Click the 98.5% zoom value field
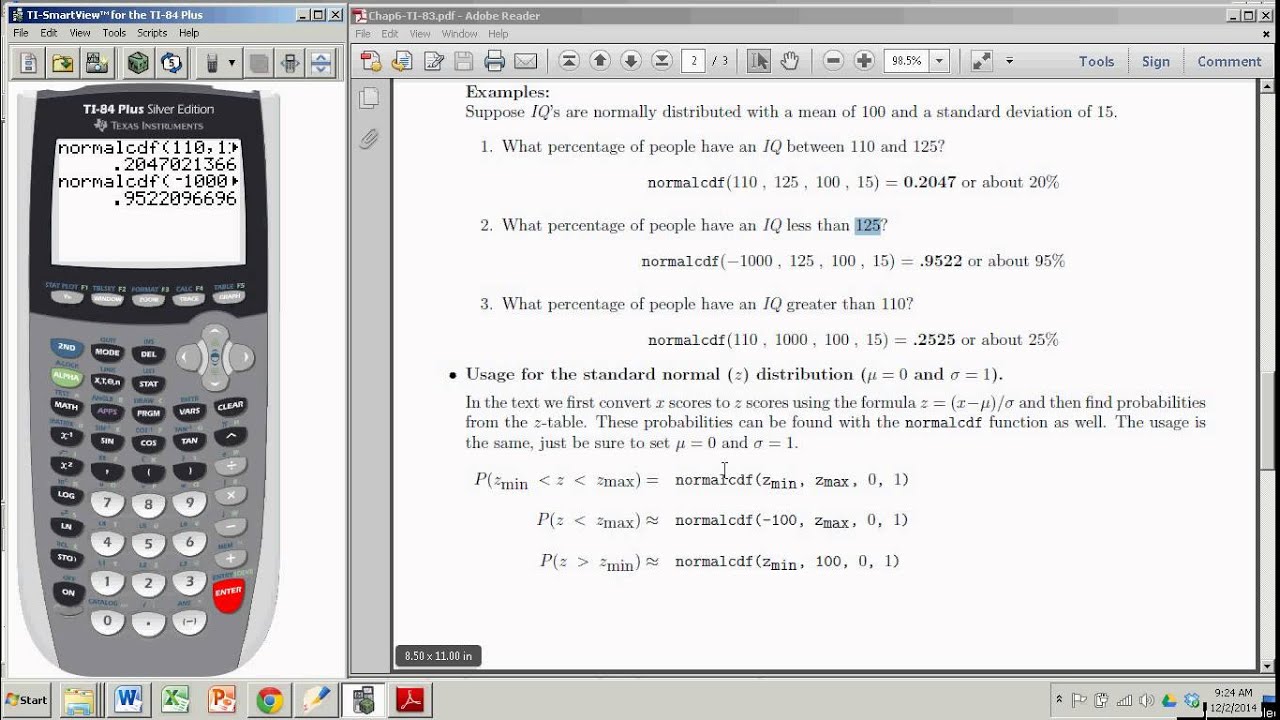The image size is (1280, 720). pos(906,61)
